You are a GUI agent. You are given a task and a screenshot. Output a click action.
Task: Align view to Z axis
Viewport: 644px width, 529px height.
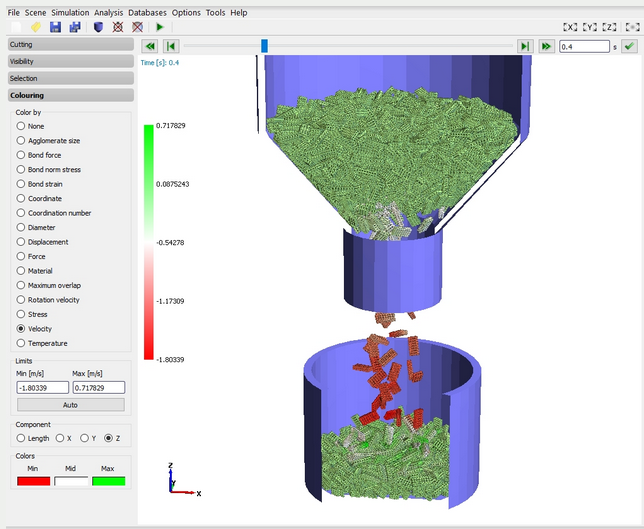pos(609,27)
